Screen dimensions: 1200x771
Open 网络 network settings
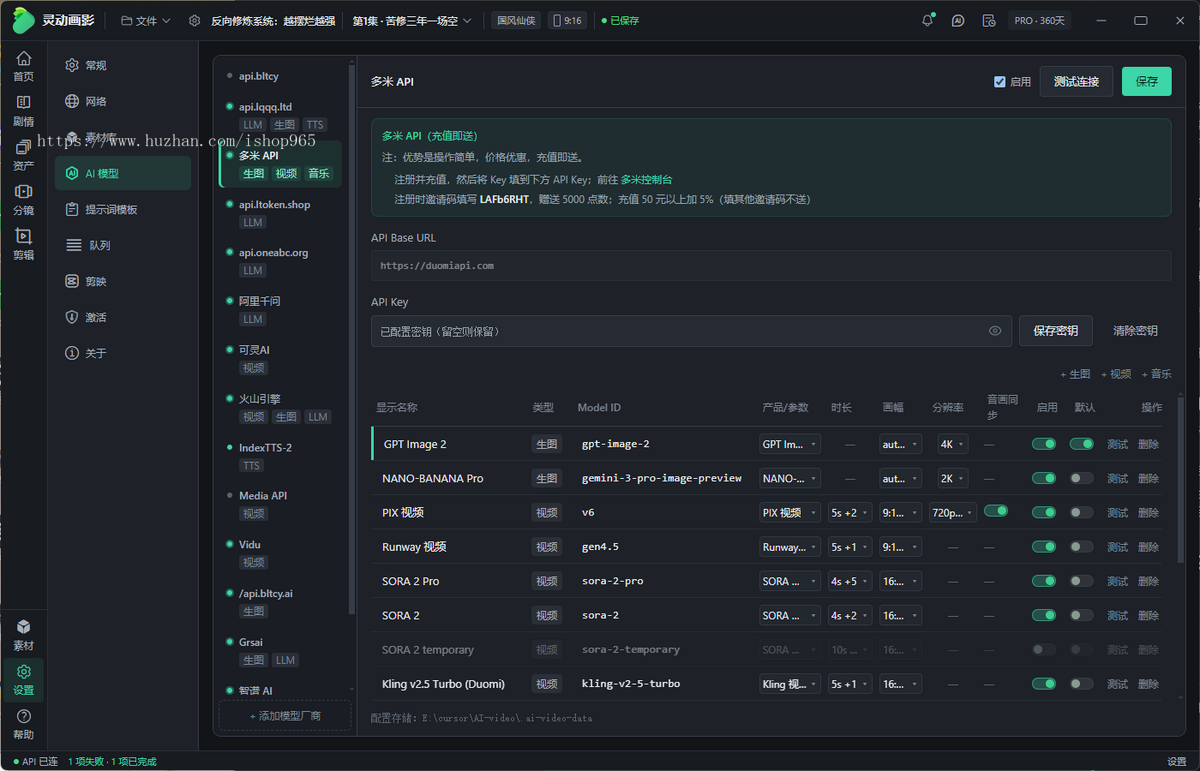tap(123, 101)
